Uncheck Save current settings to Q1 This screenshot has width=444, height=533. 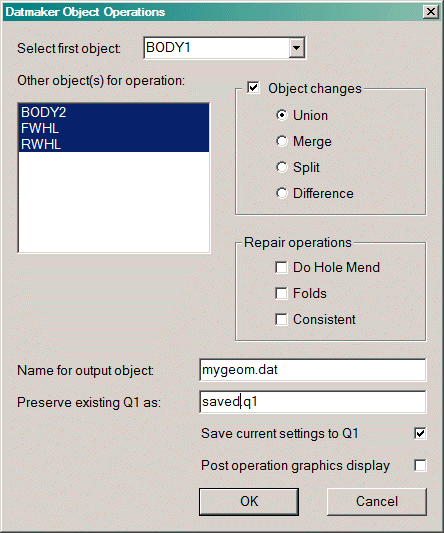click(420, 433)
